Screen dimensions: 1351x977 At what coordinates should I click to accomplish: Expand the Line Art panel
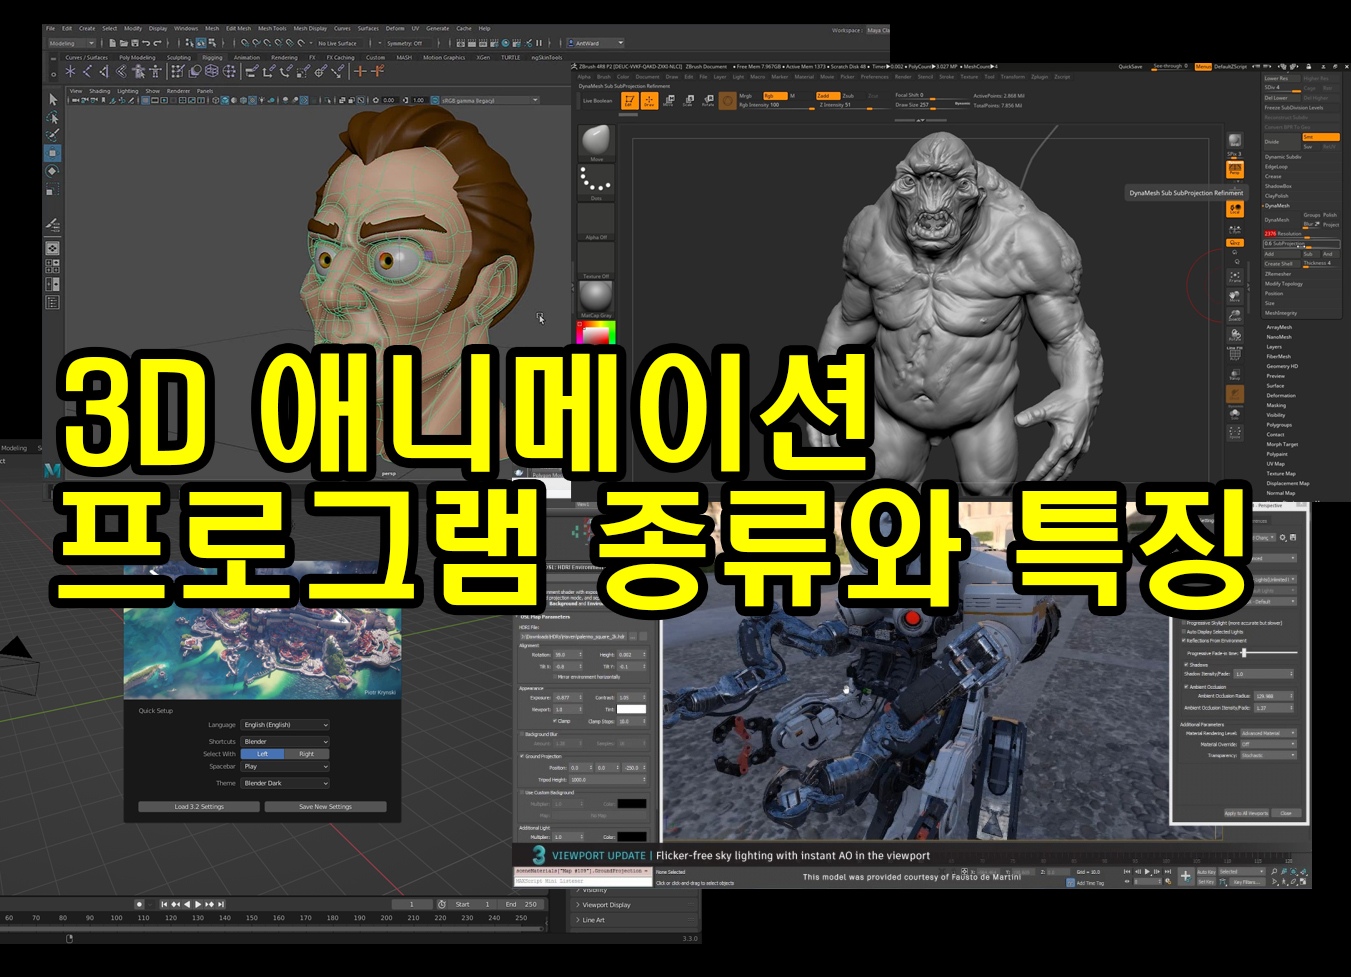click(636, 920)
